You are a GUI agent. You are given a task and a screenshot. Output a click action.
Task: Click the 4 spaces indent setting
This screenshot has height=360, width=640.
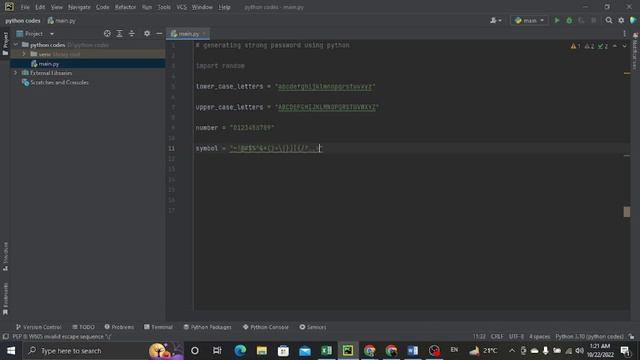click(x=540, y=337)
